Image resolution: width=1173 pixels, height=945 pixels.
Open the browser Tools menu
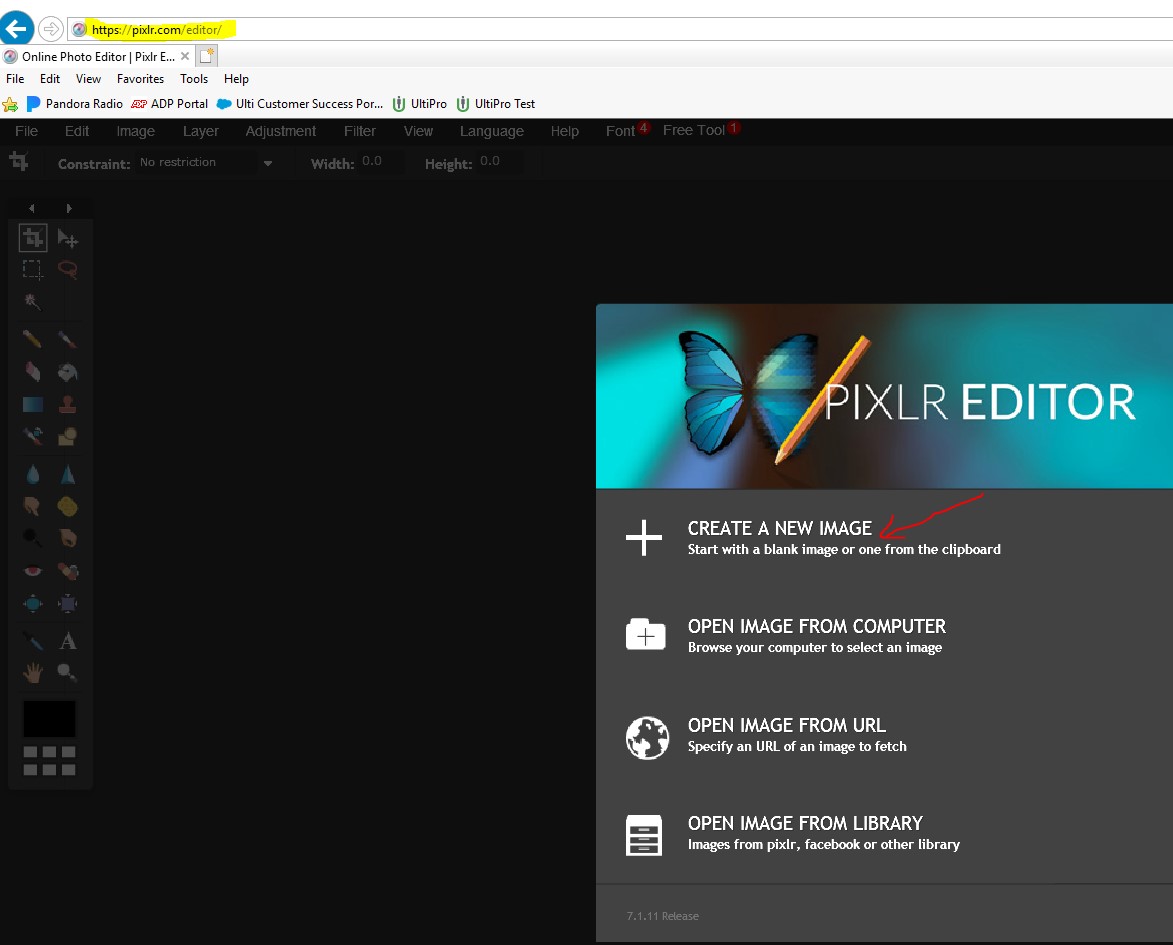point(194,79)
